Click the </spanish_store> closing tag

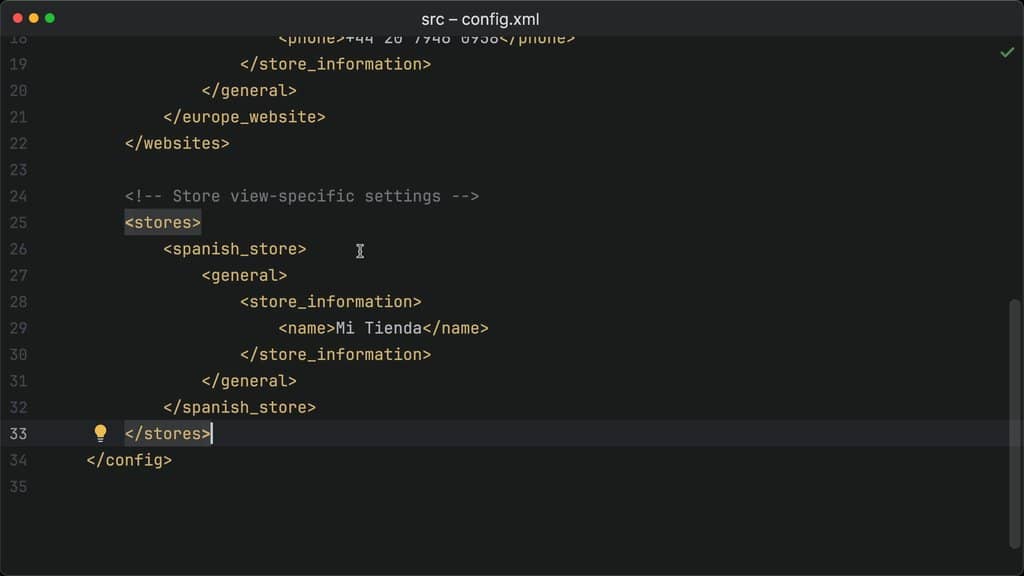240,408
